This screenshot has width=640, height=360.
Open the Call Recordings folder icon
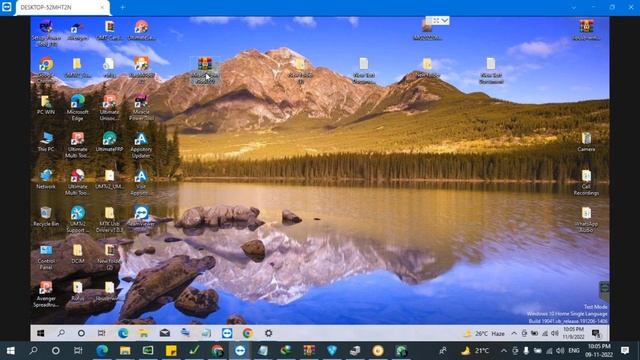point(586,182)
